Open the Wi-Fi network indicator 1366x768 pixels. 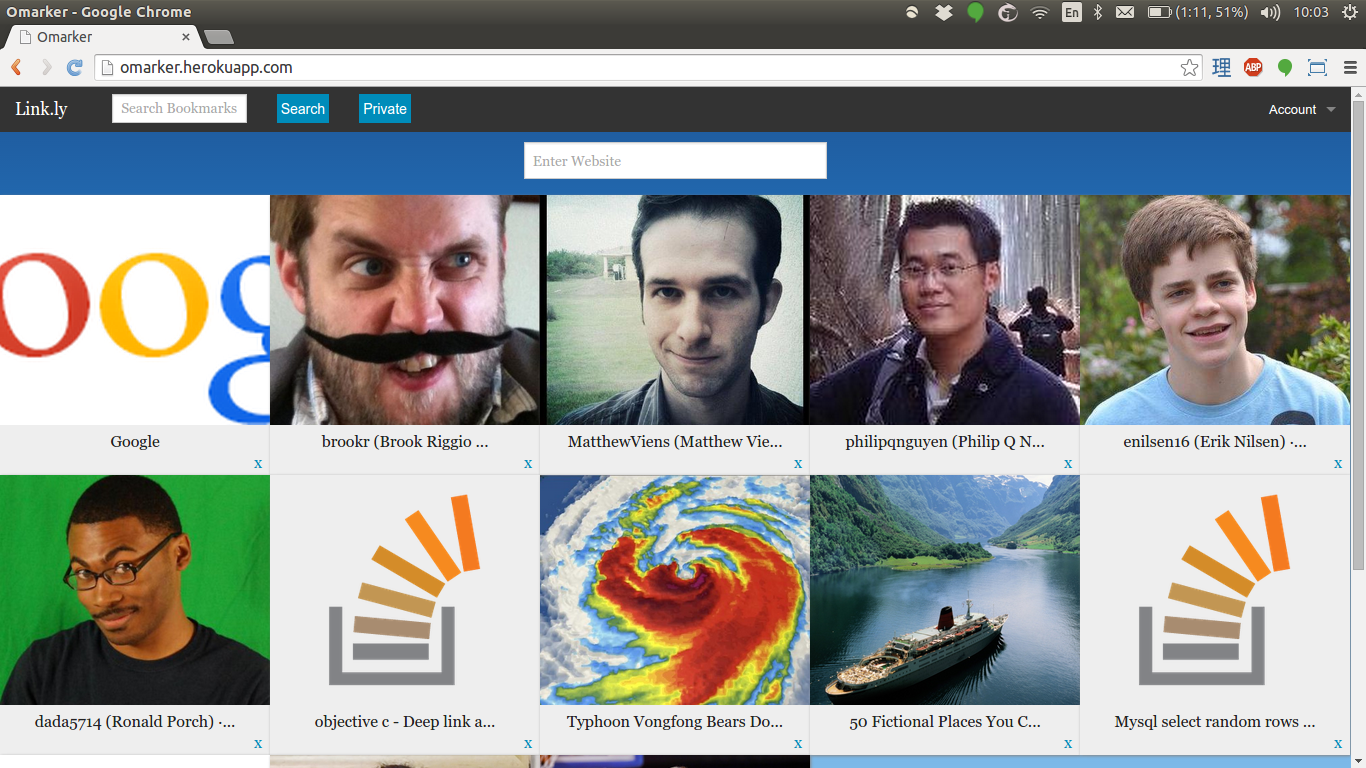pos(1040,12)
